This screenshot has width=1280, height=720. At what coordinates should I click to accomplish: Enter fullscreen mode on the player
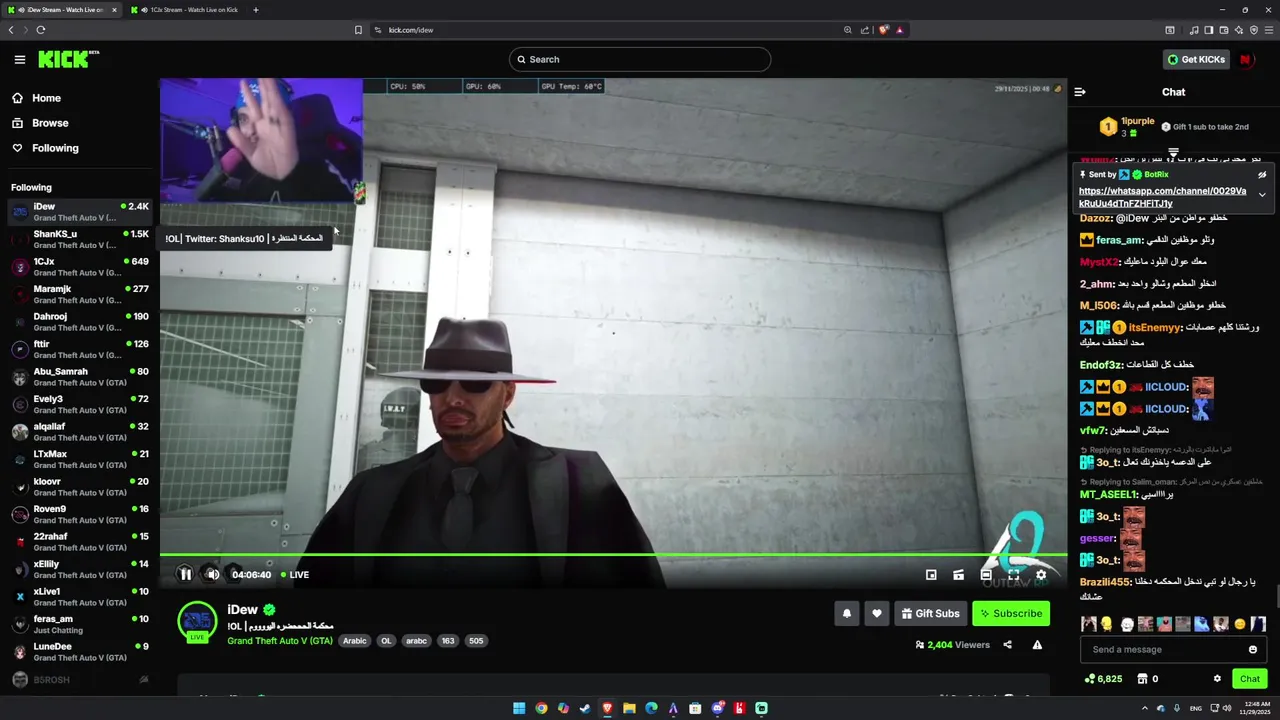pyautogui.click(x=1013, y=574)
